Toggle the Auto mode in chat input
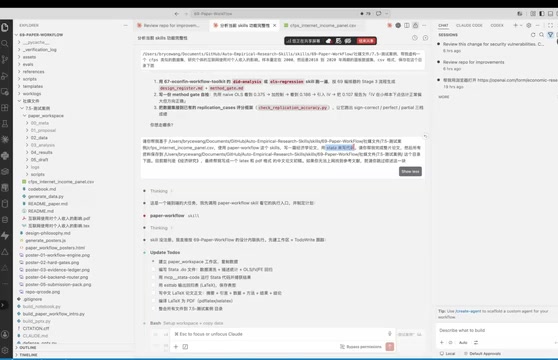The width and height of the screenshot is (558, 360). pos(463,342)
